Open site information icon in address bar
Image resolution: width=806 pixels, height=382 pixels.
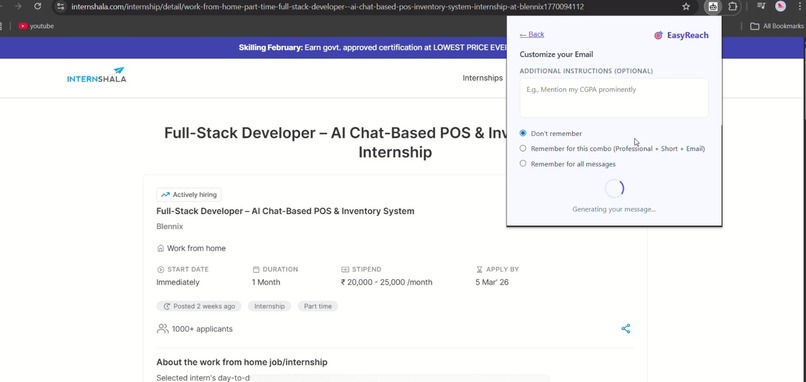point(61,7)
